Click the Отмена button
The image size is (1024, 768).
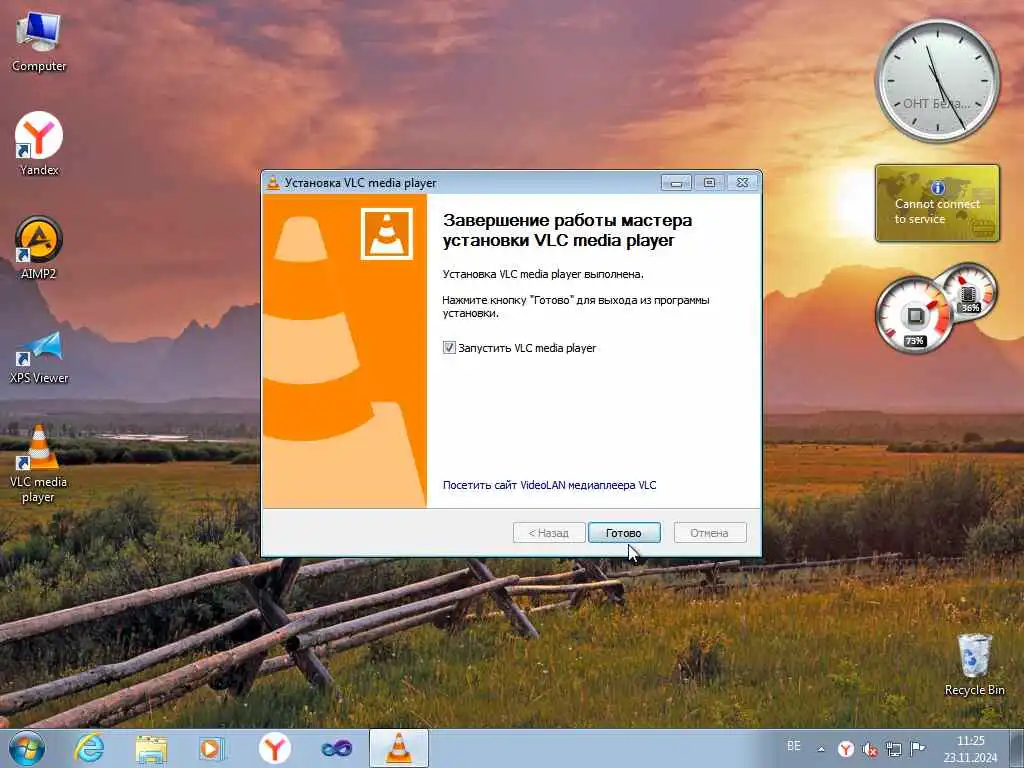(709, 533)
